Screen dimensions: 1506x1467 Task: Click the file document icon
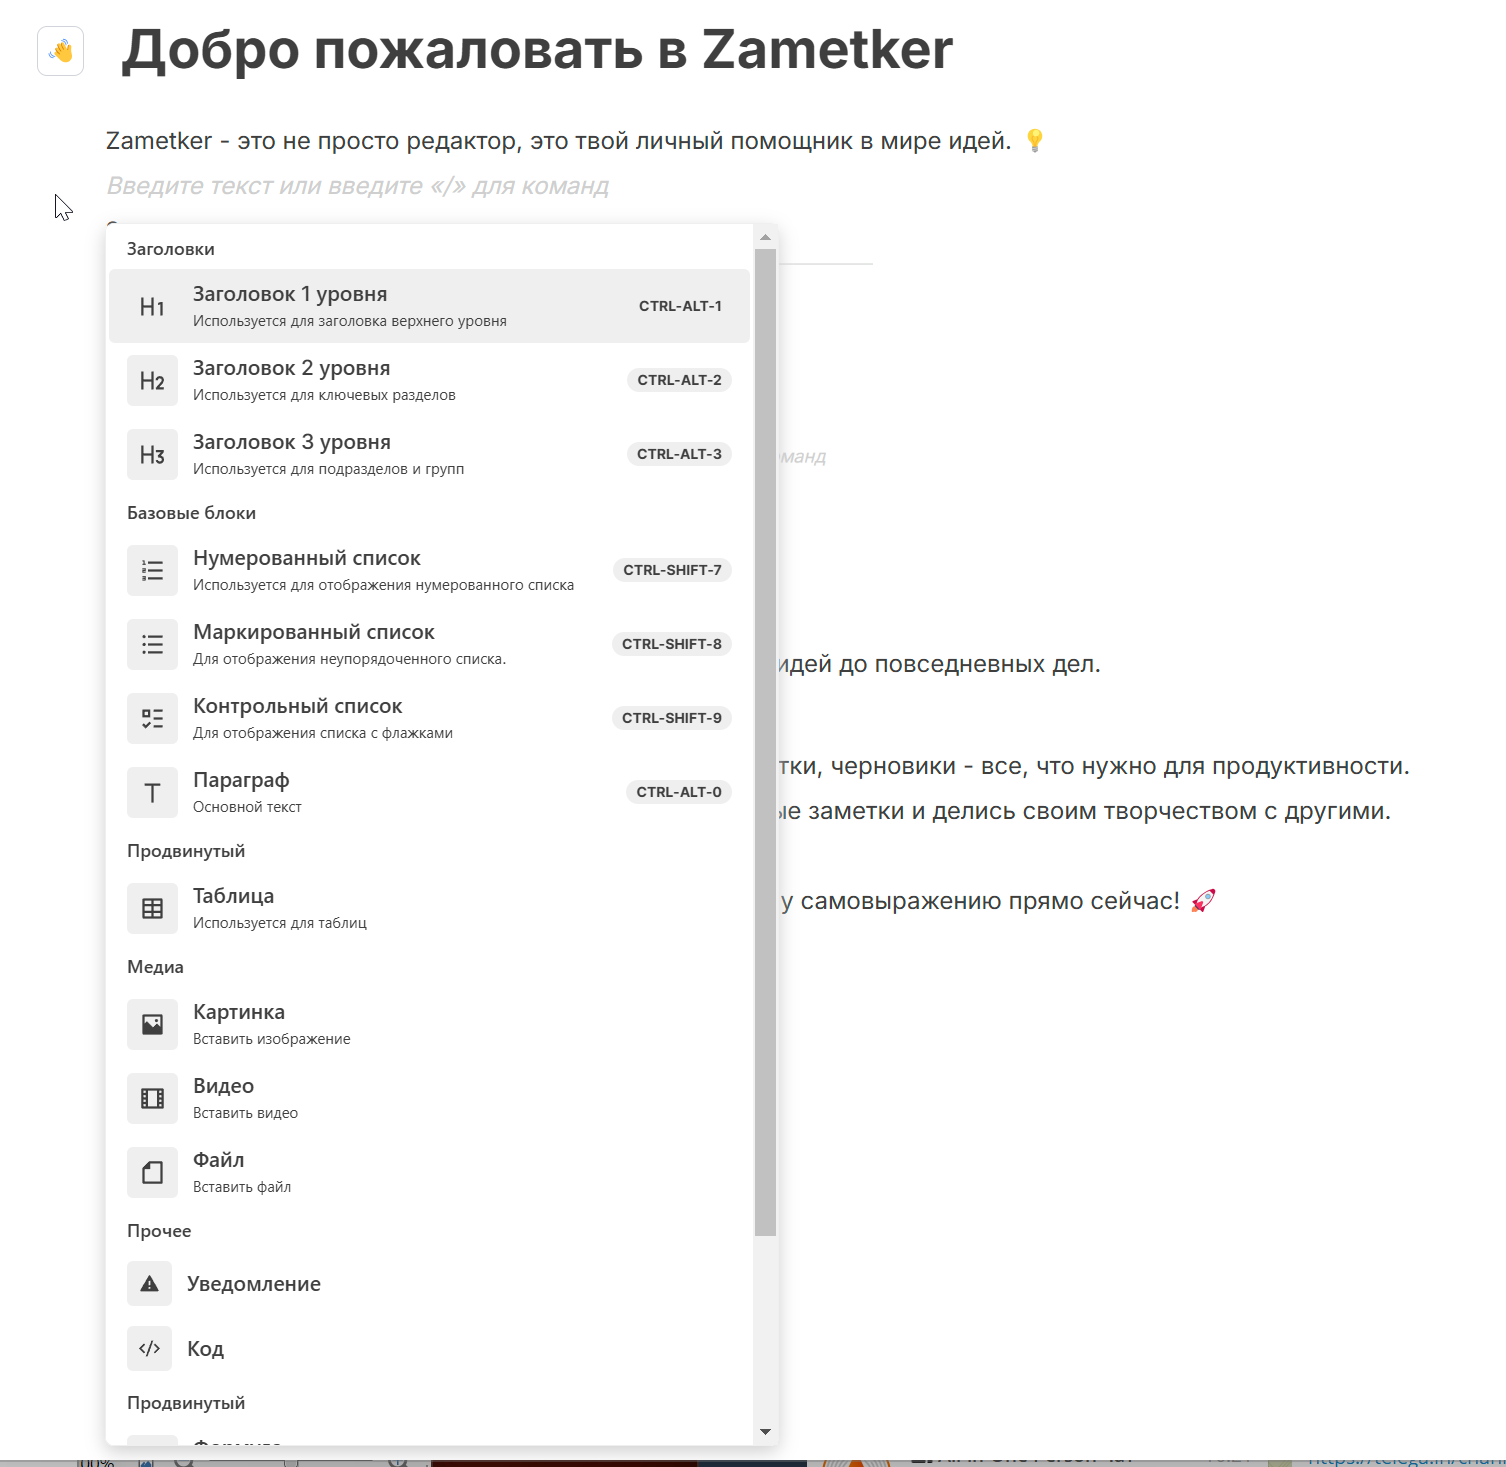point(152,1172)
